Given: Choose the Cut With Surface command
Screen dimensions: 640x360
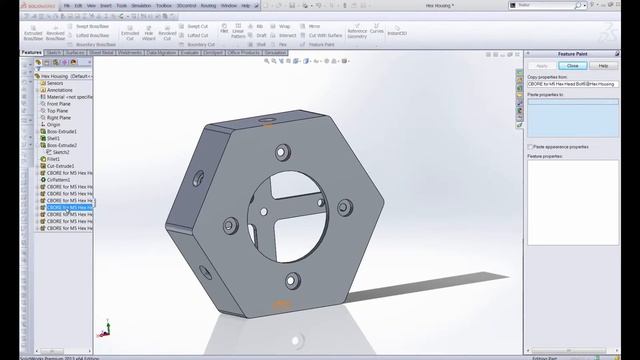Looking at the screenshot, I should (x=321, y=36).
